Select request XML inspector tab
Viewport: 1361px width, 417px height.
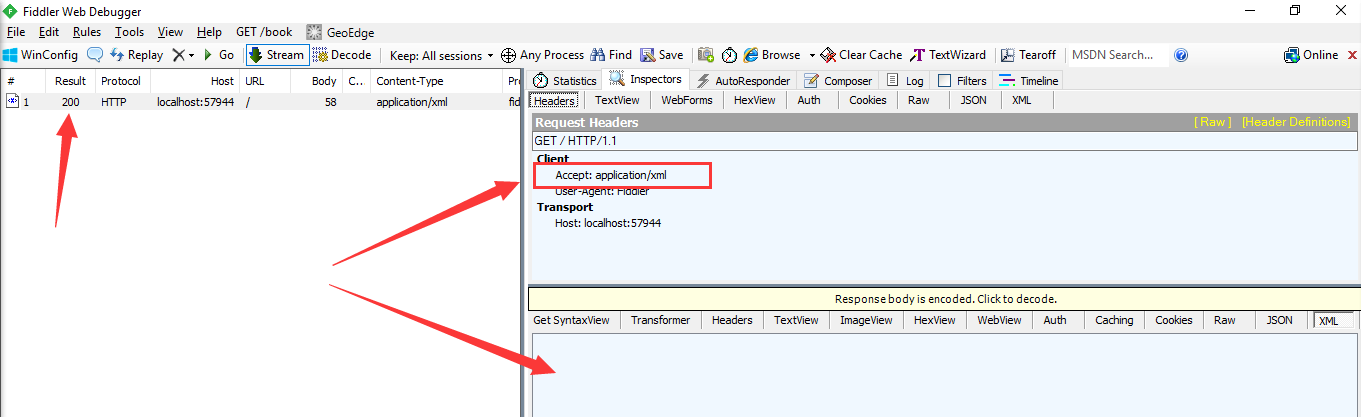pyautogui.click(x=1022, y=100)
